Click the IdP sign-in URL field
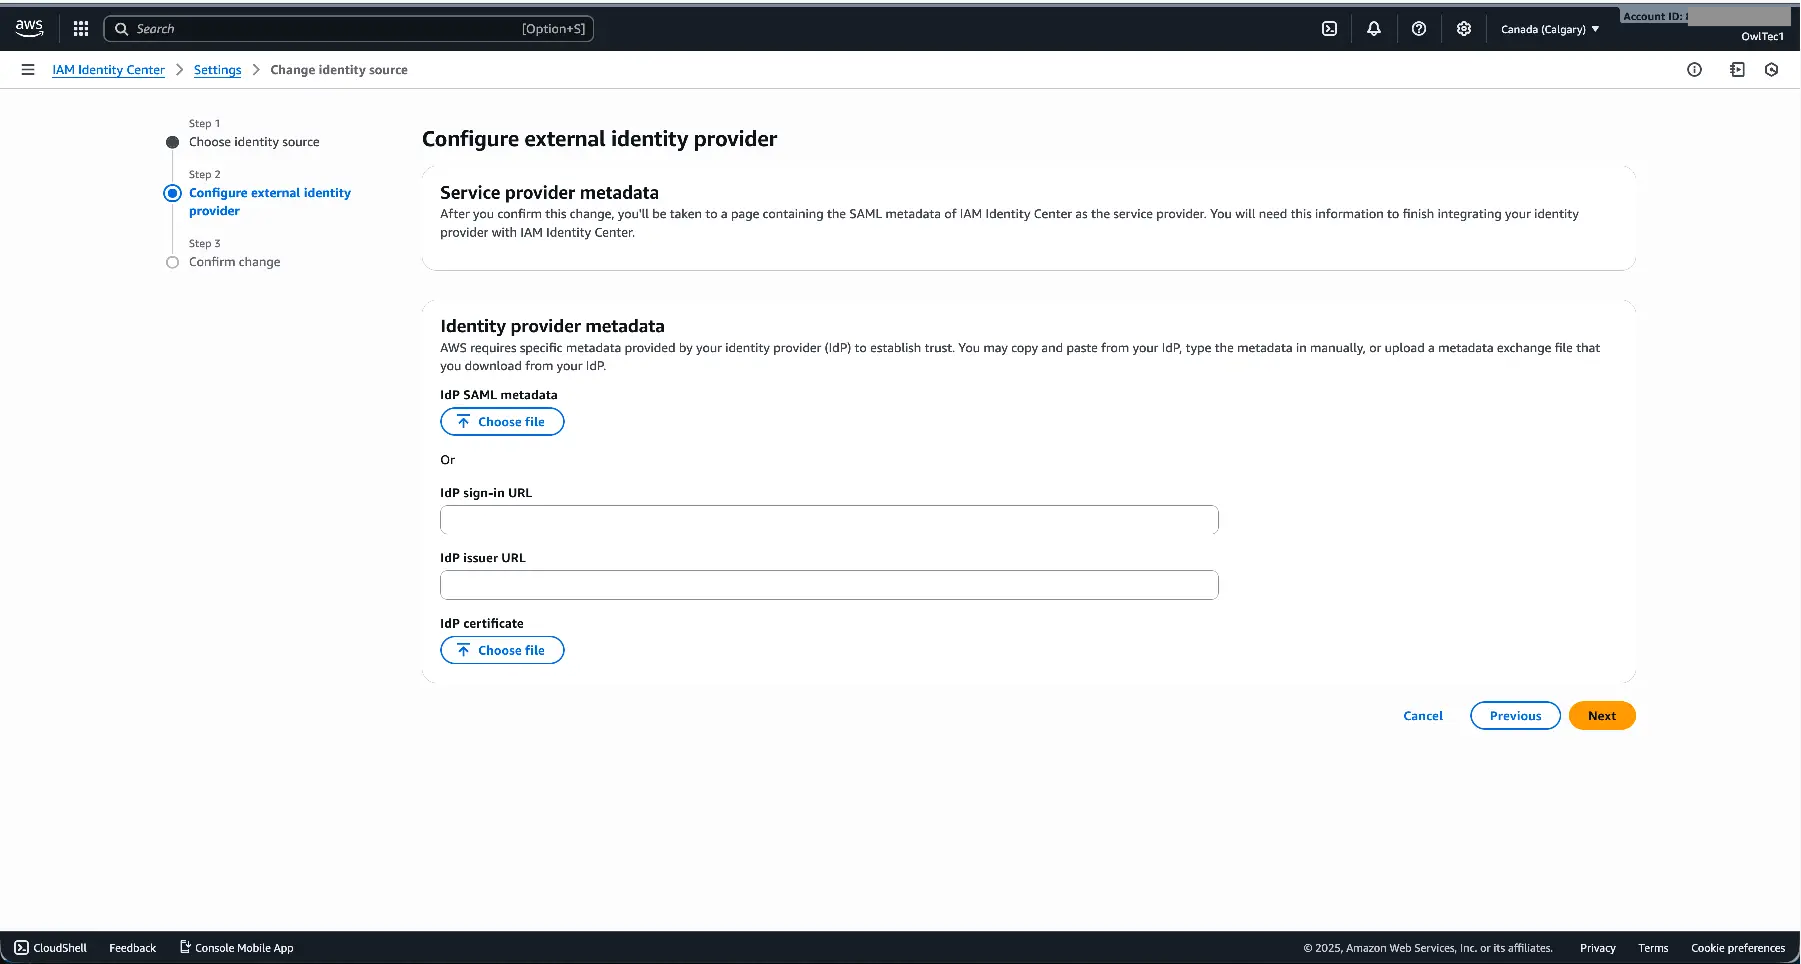Viewport: 1801px width, 964px height. [x=829, y=520]
